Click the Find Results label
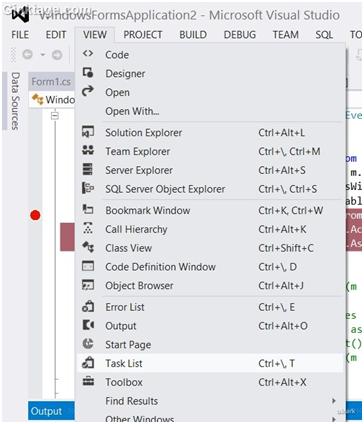 click(132, 401)
